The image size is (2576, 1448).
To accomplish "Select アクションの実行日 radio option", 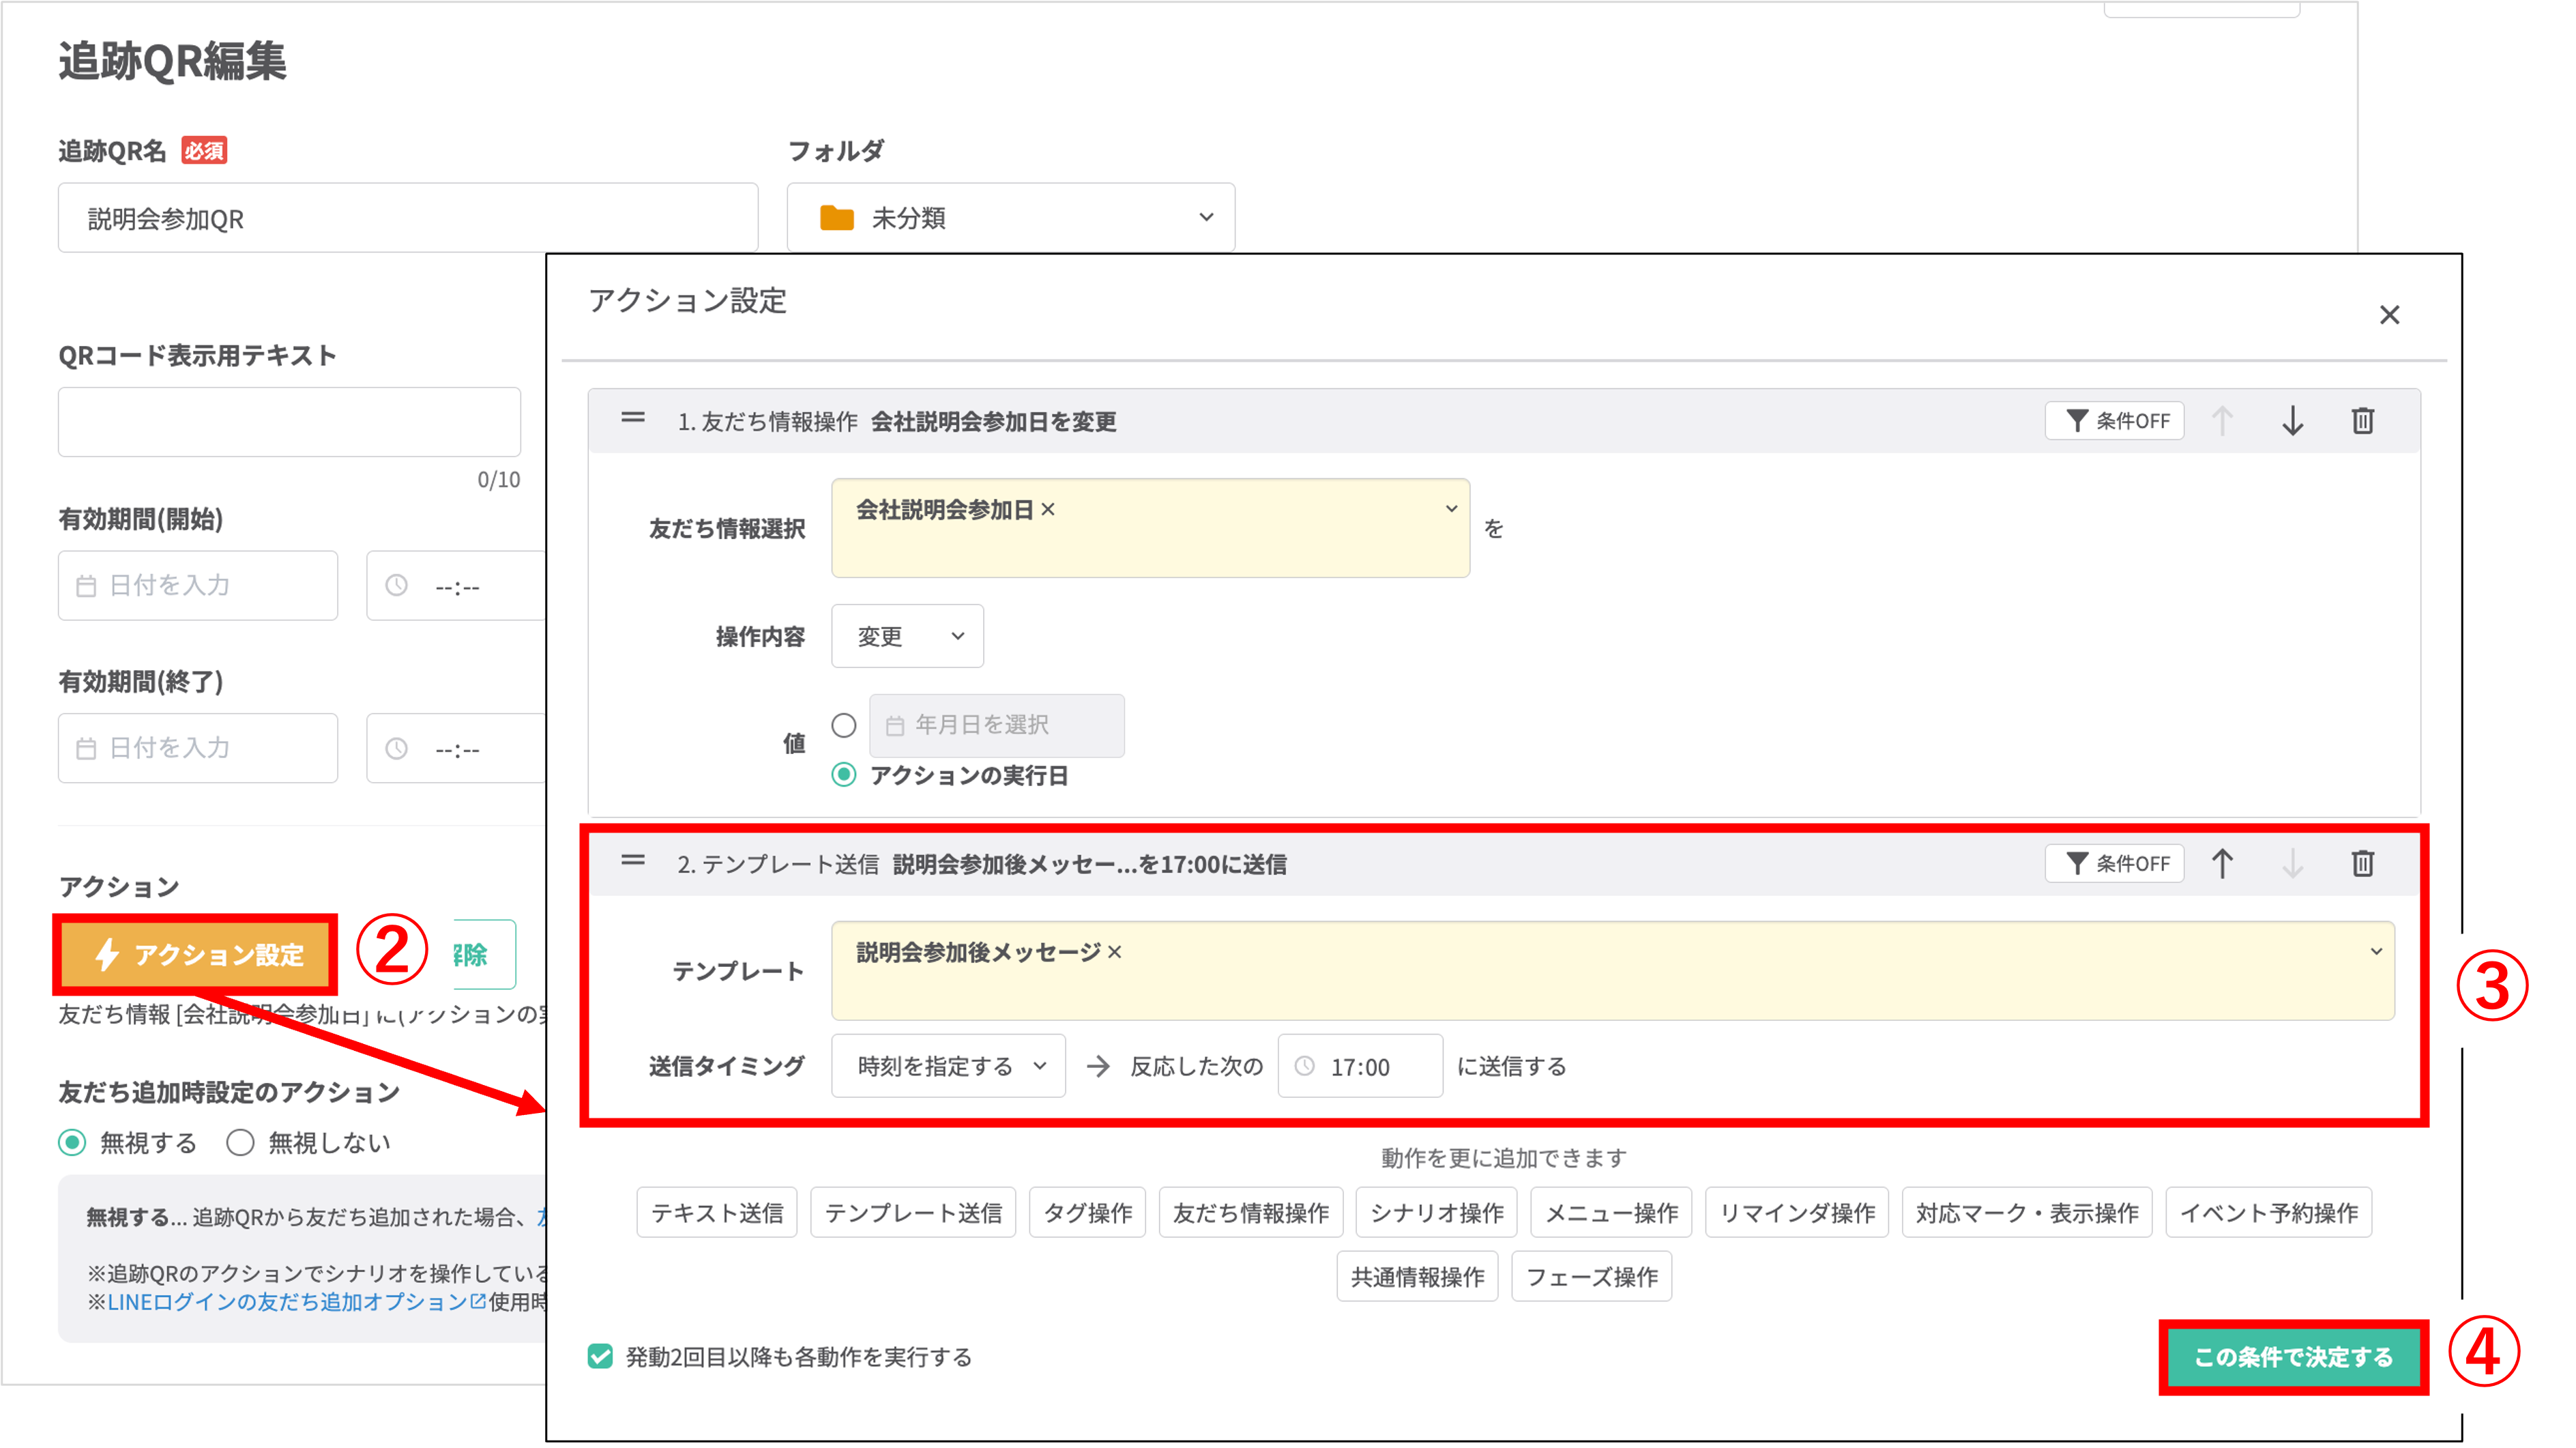I will coord(844,775).
